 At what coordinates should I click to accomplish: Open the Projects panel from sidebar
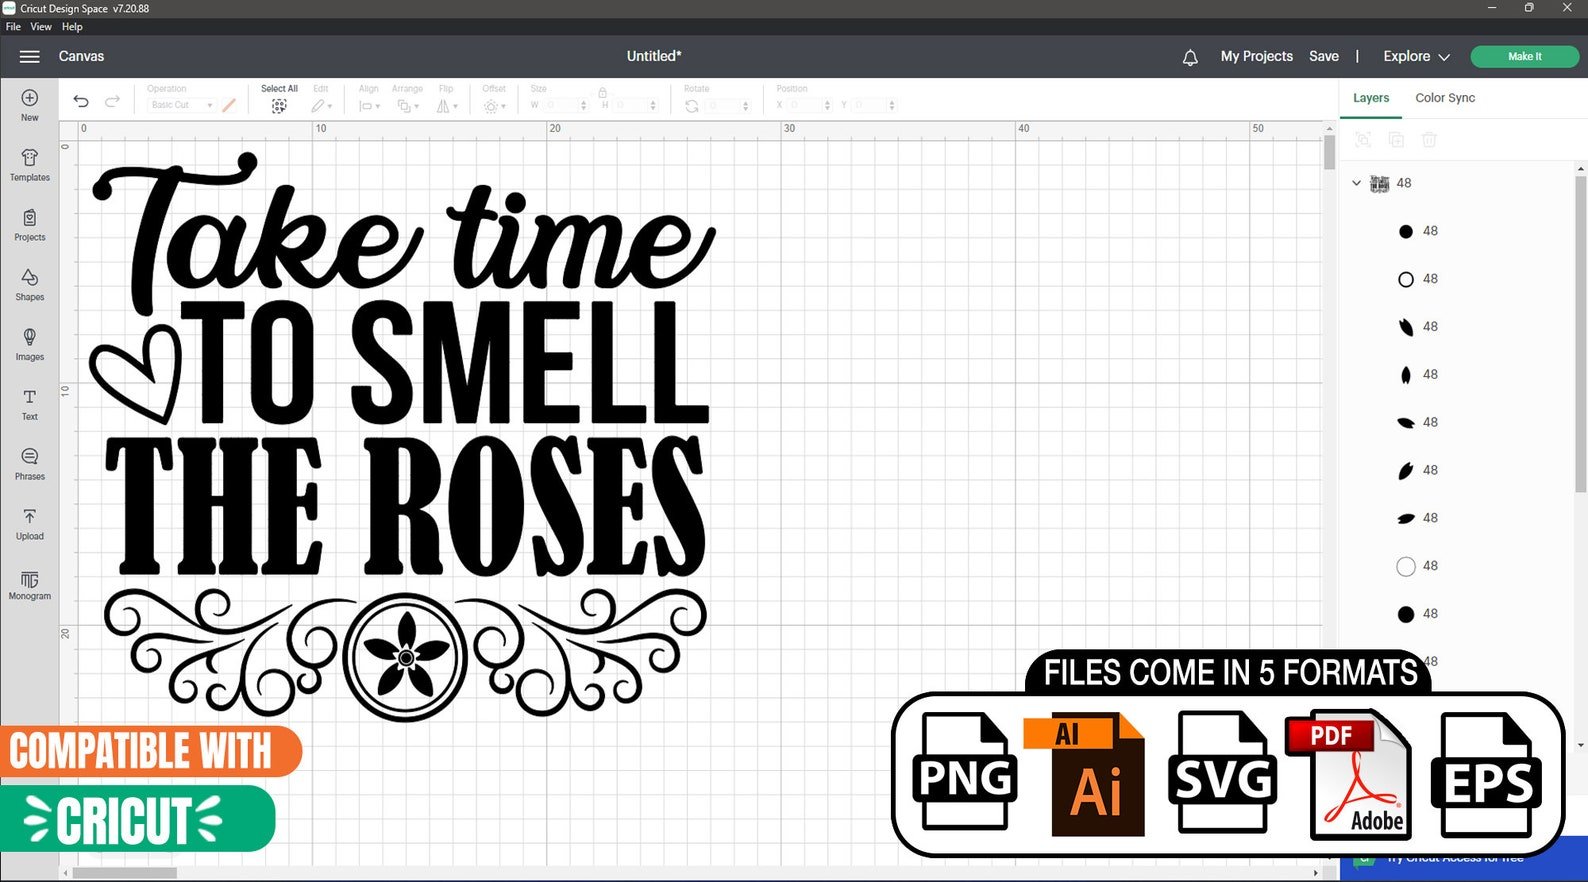click(x=30, y=225)
